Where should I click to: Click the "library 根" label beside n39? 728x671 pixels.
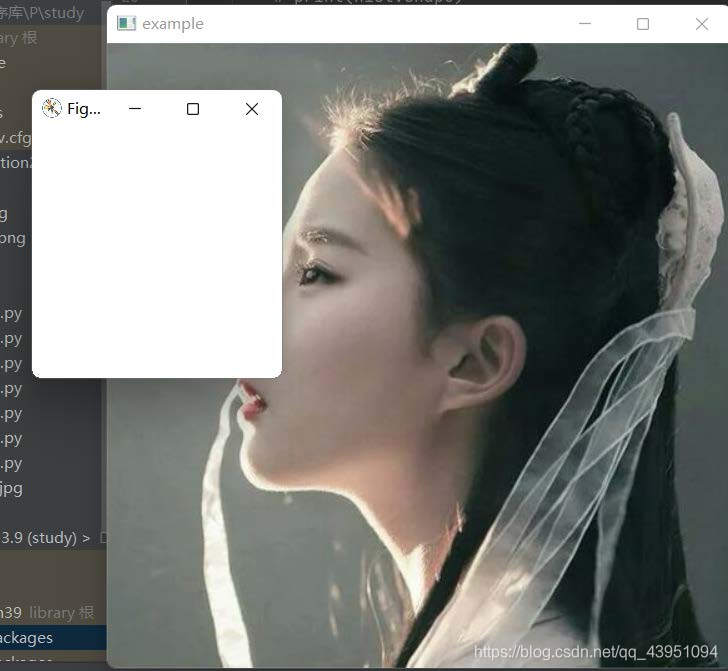point(62,612)
